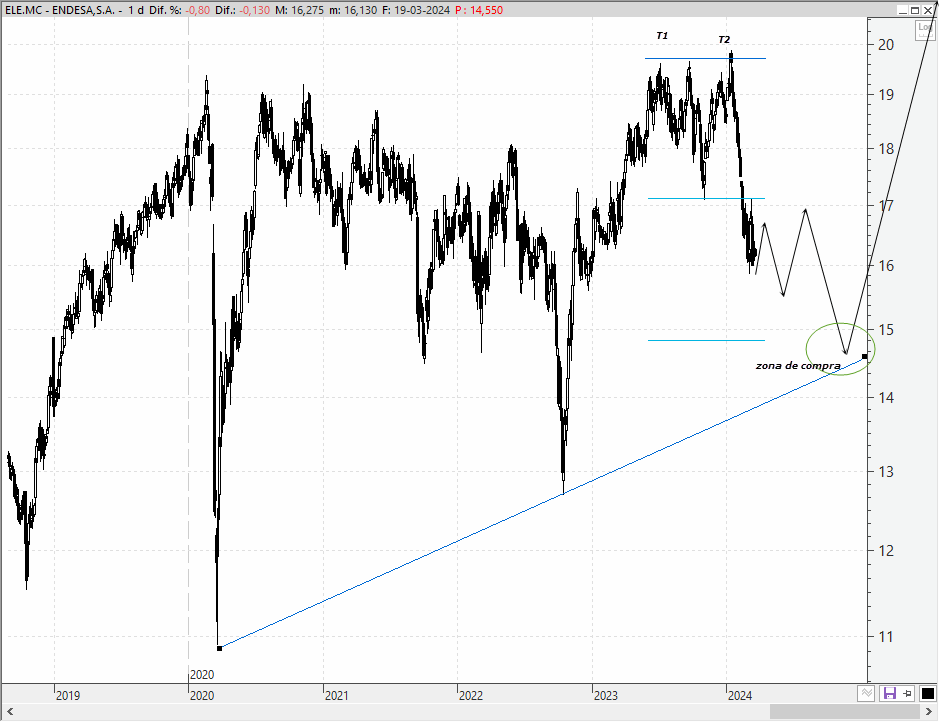Click the horizontal scrollbar thumb

(x=844, y=711)
